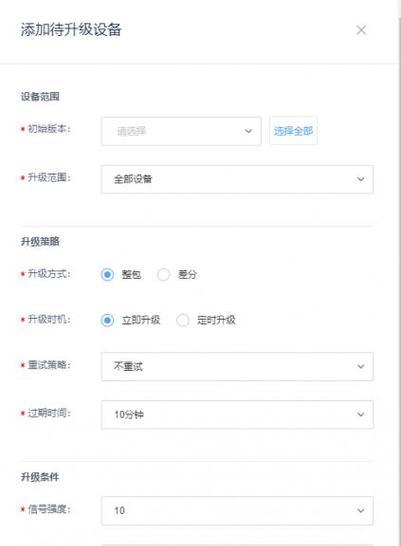This screenshot has width=401, height=546.
Task: Select the 差分 upgrade method radio
Action: coord(164,274)
